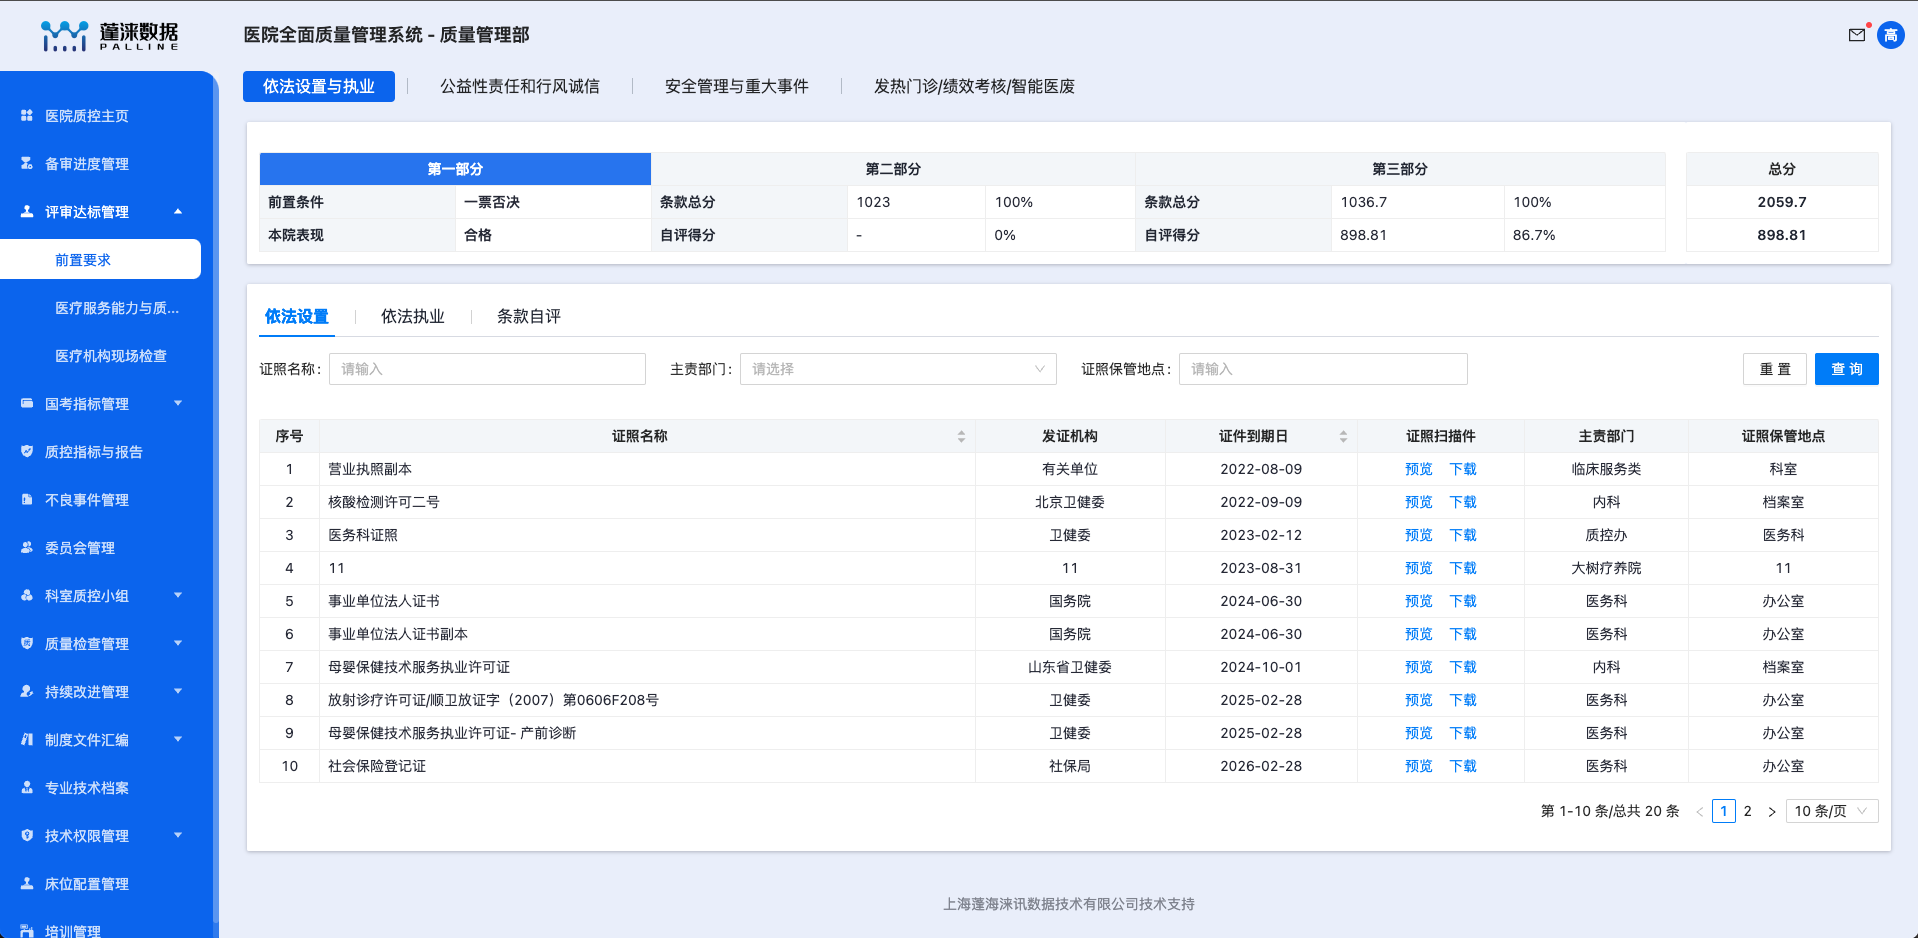Image resolution: width=1918 pixels, height=938 pixels.
Task: Switch to 依法设置与执业 top tab
Action: (319, 86)
